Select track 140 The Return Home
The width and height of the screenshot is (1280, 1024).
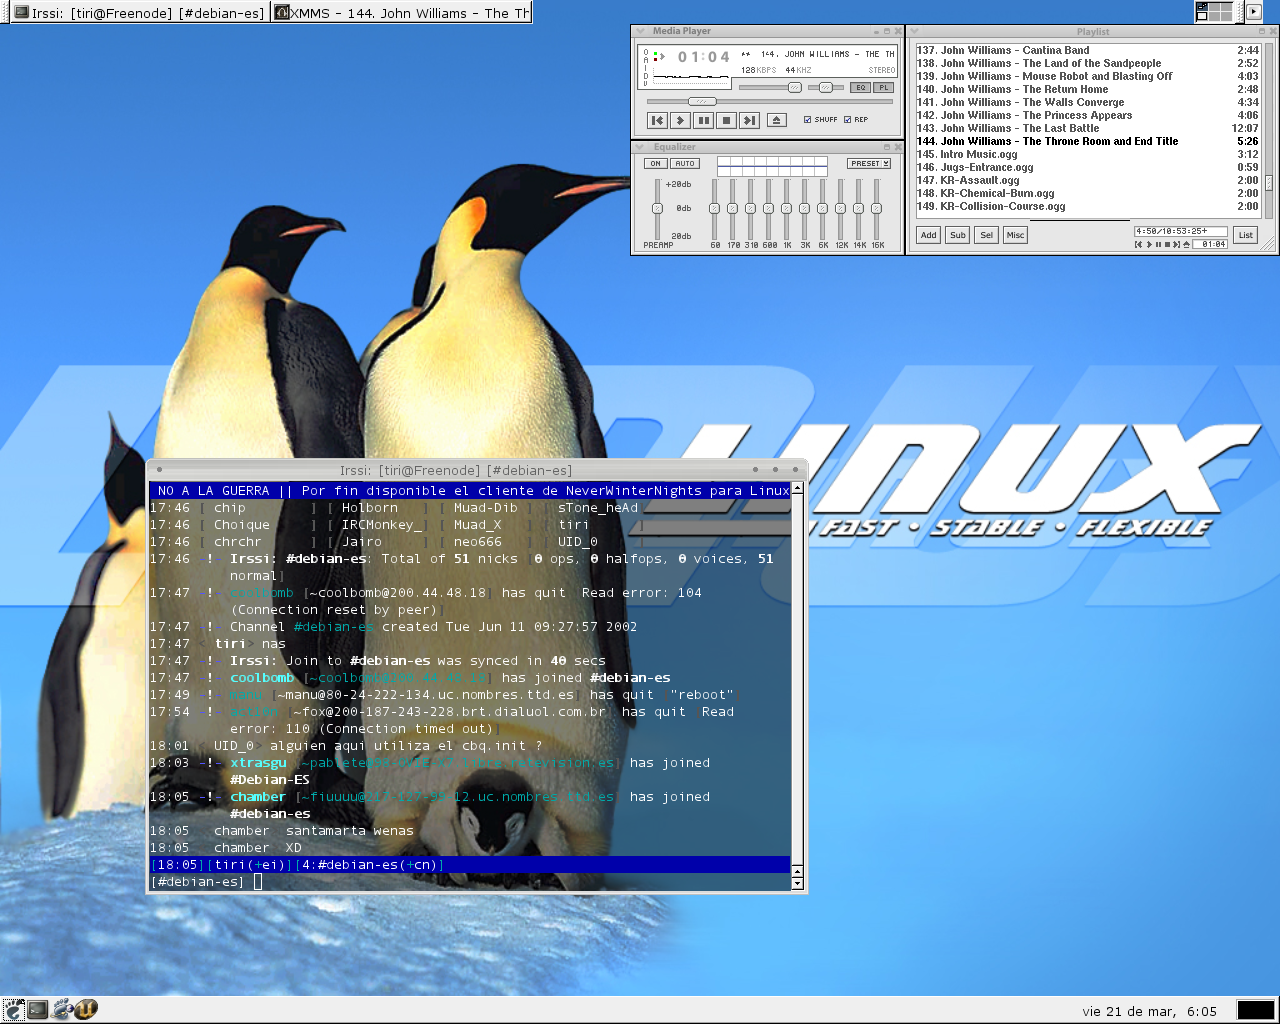[x=1087, y=89]
